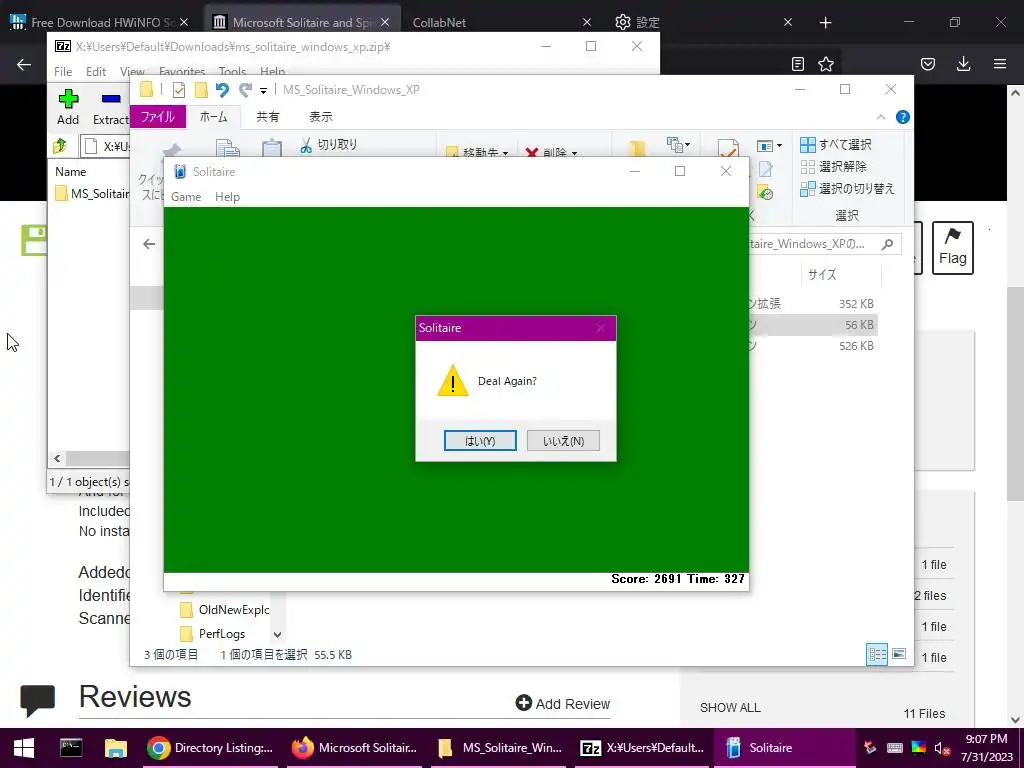Click the 7-Zip Name column header

click(x=71, y=172)
